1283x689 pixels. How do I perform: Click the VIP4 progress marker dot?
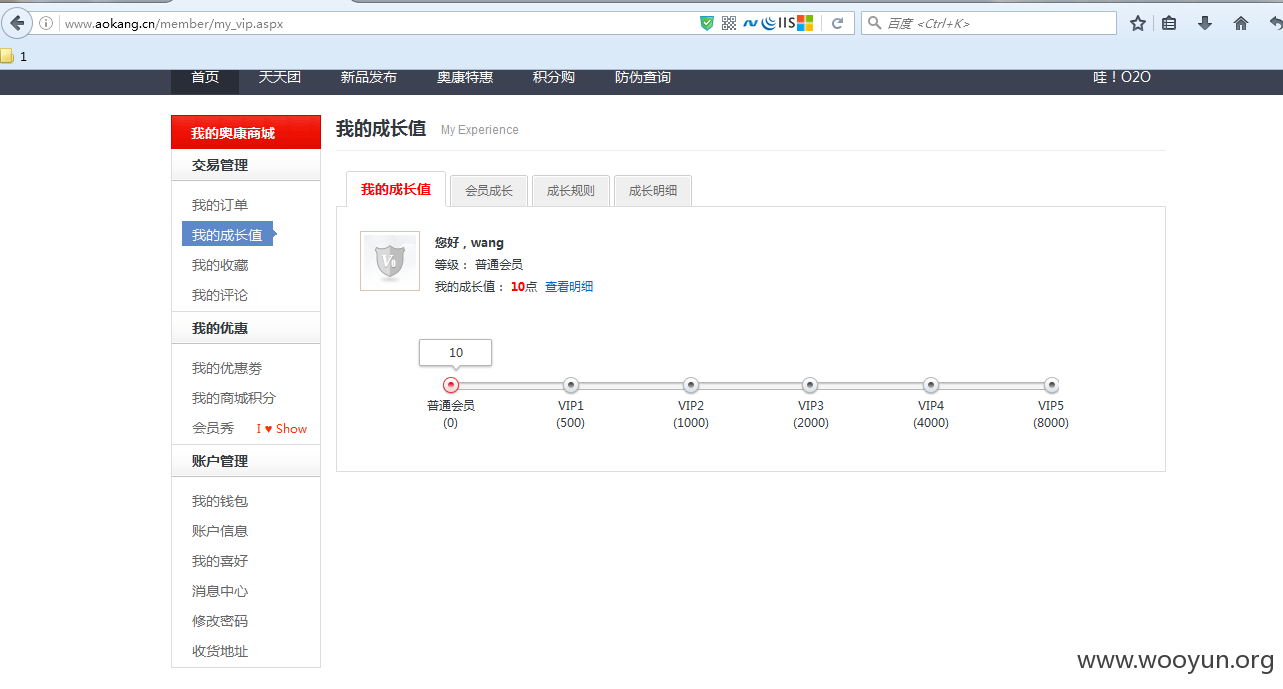931,385
